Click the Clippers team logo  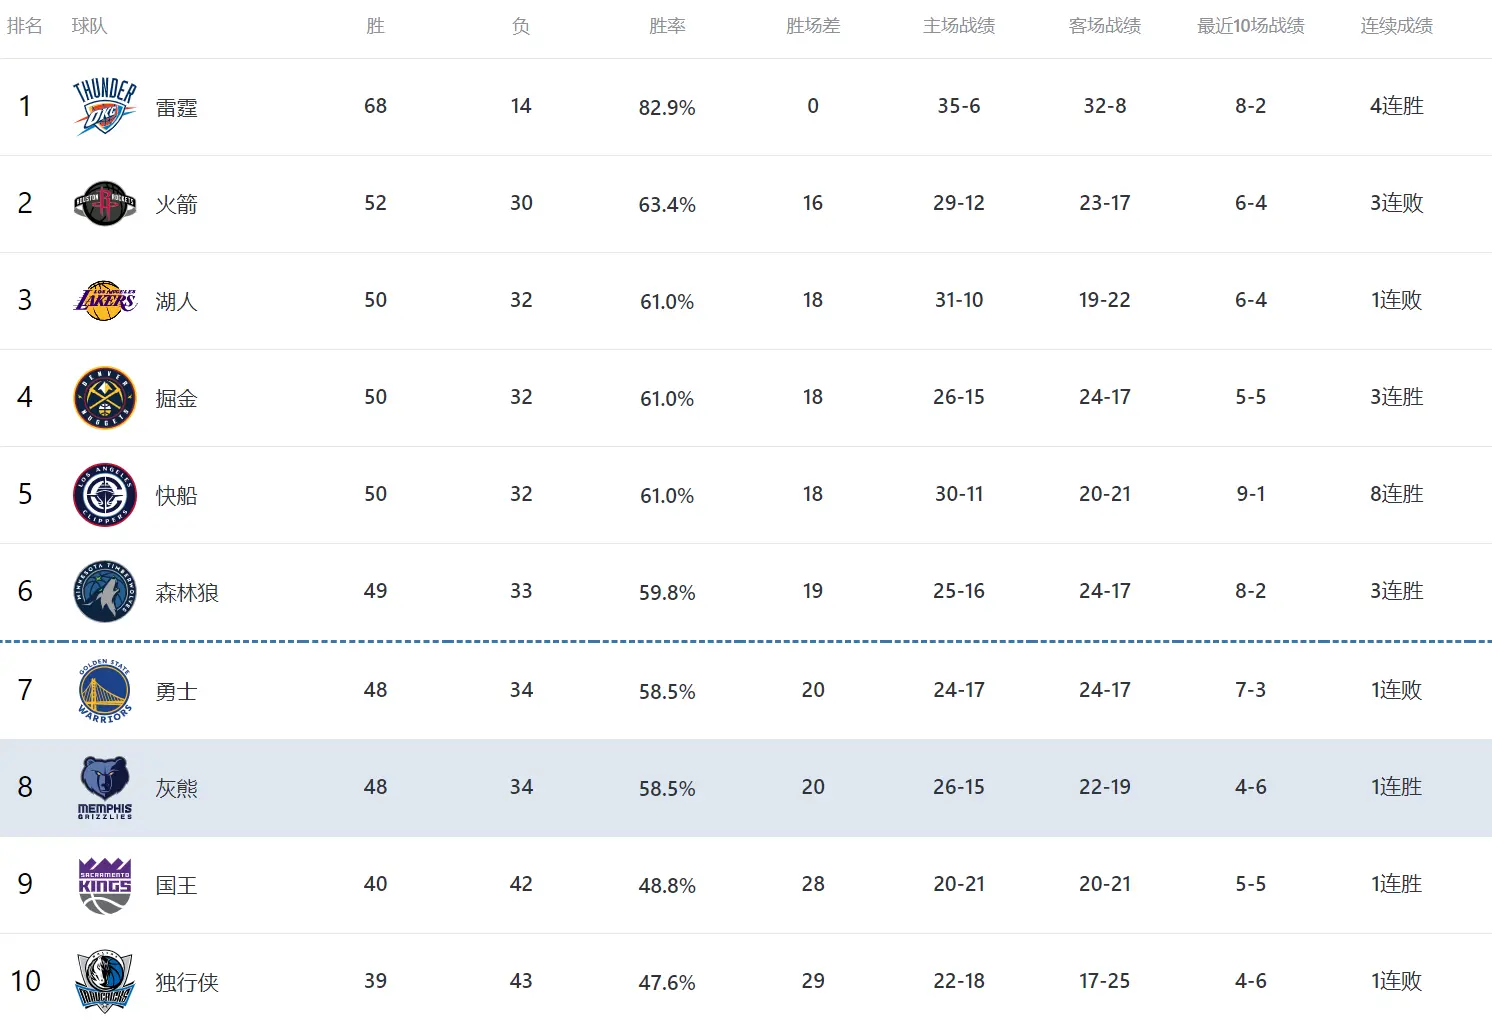105,495
